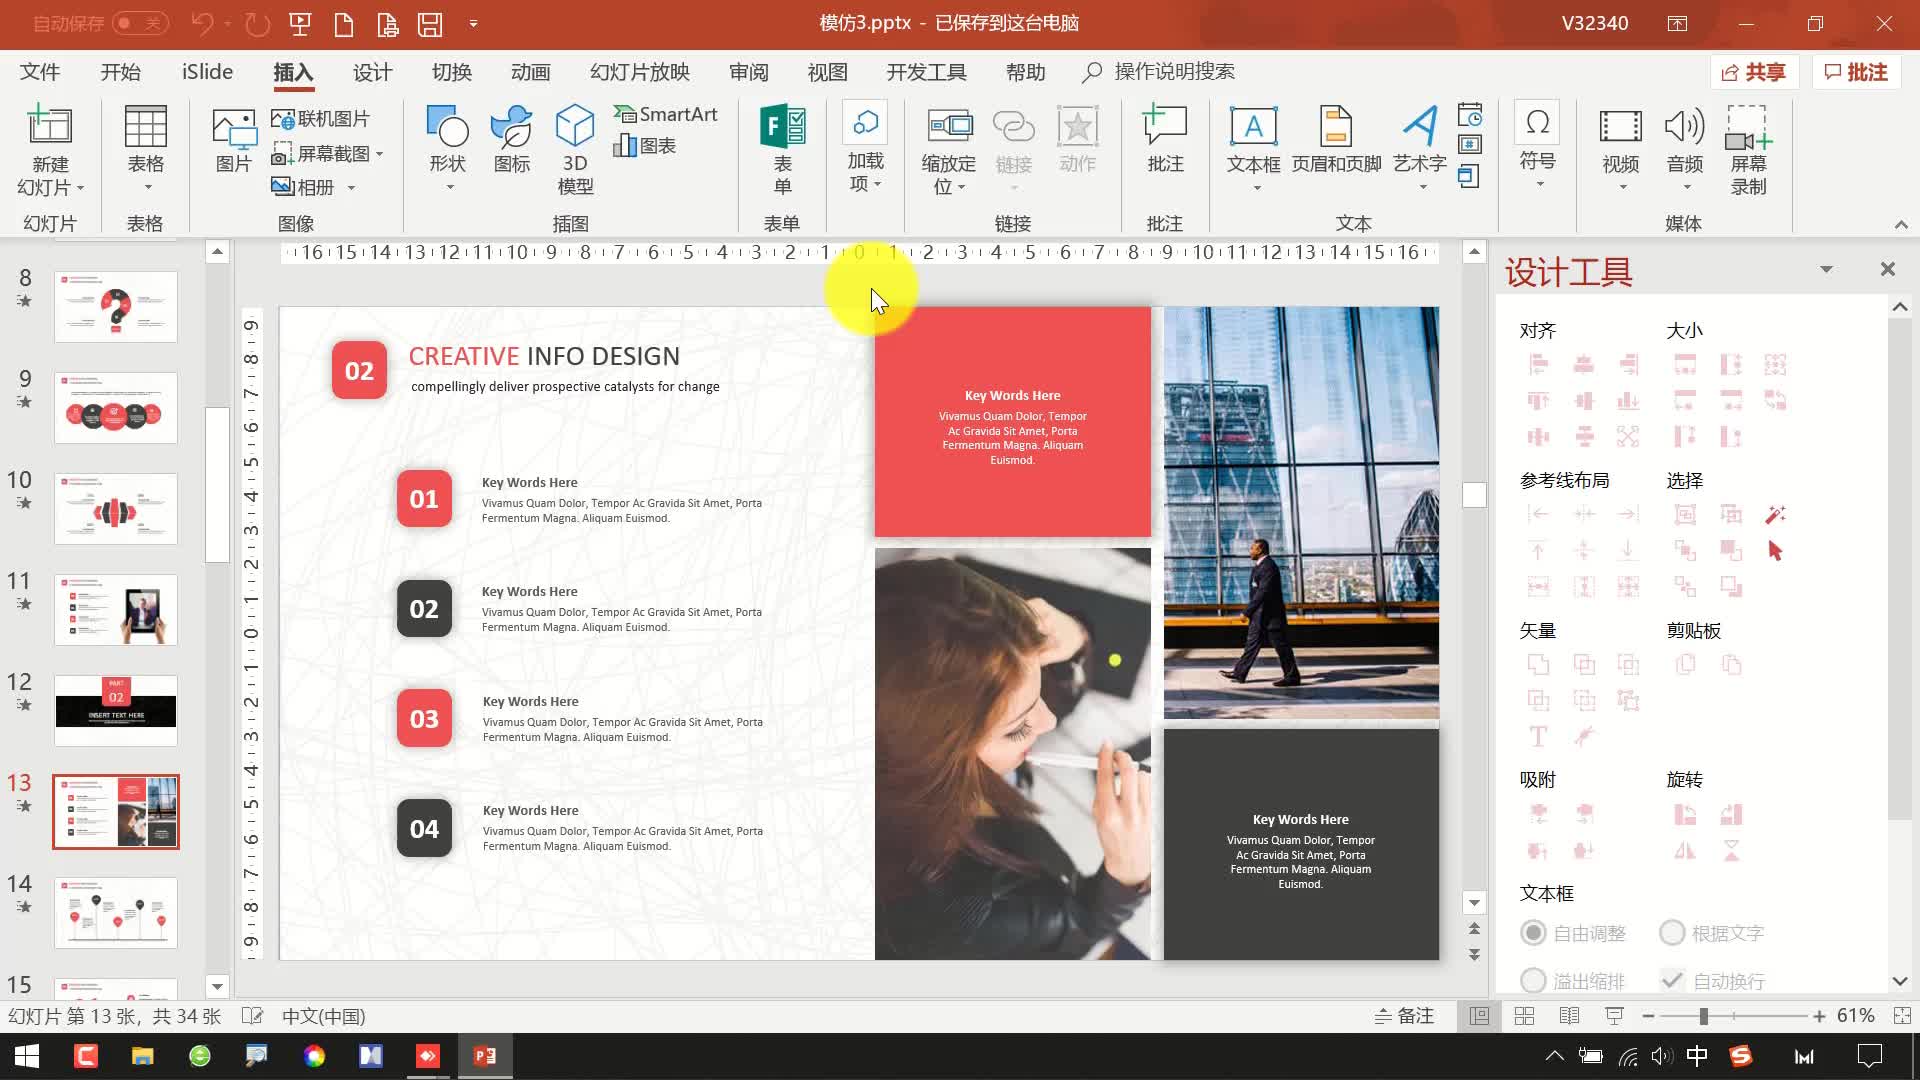
Task: Click the slide panel scroll down arrow
Action: (217, 986)
